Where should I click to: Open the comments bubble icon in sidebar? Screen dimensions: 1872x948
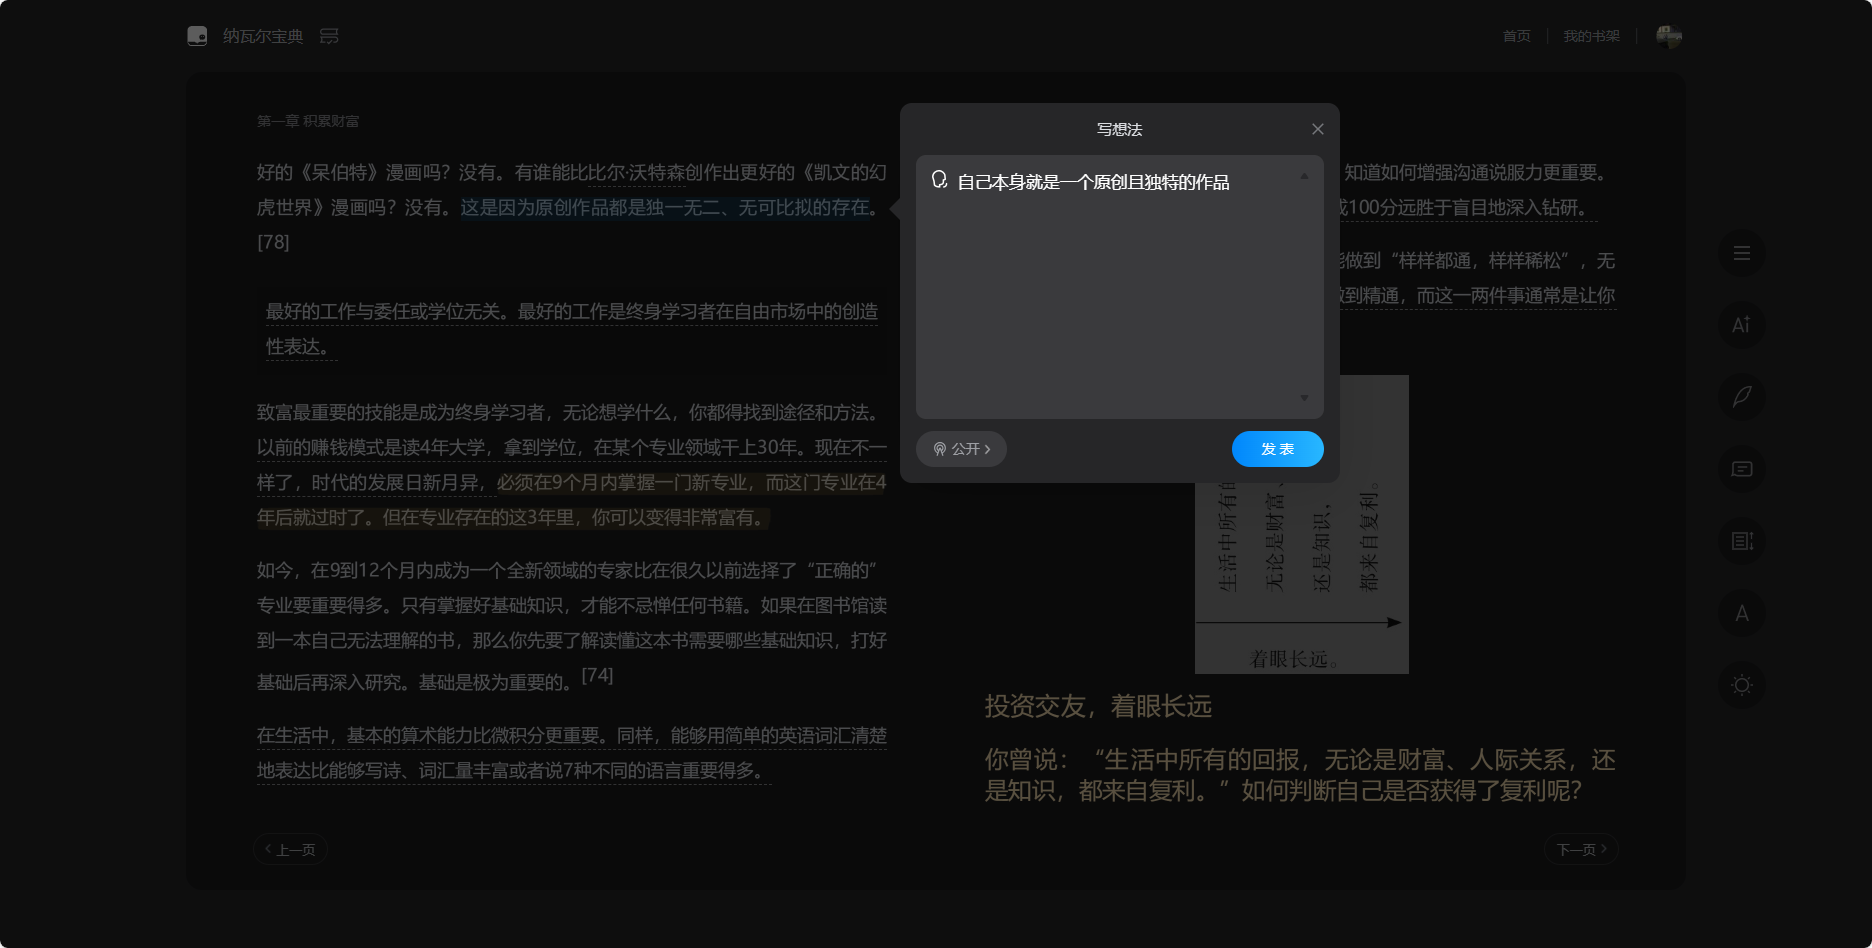click(1741, 469)
